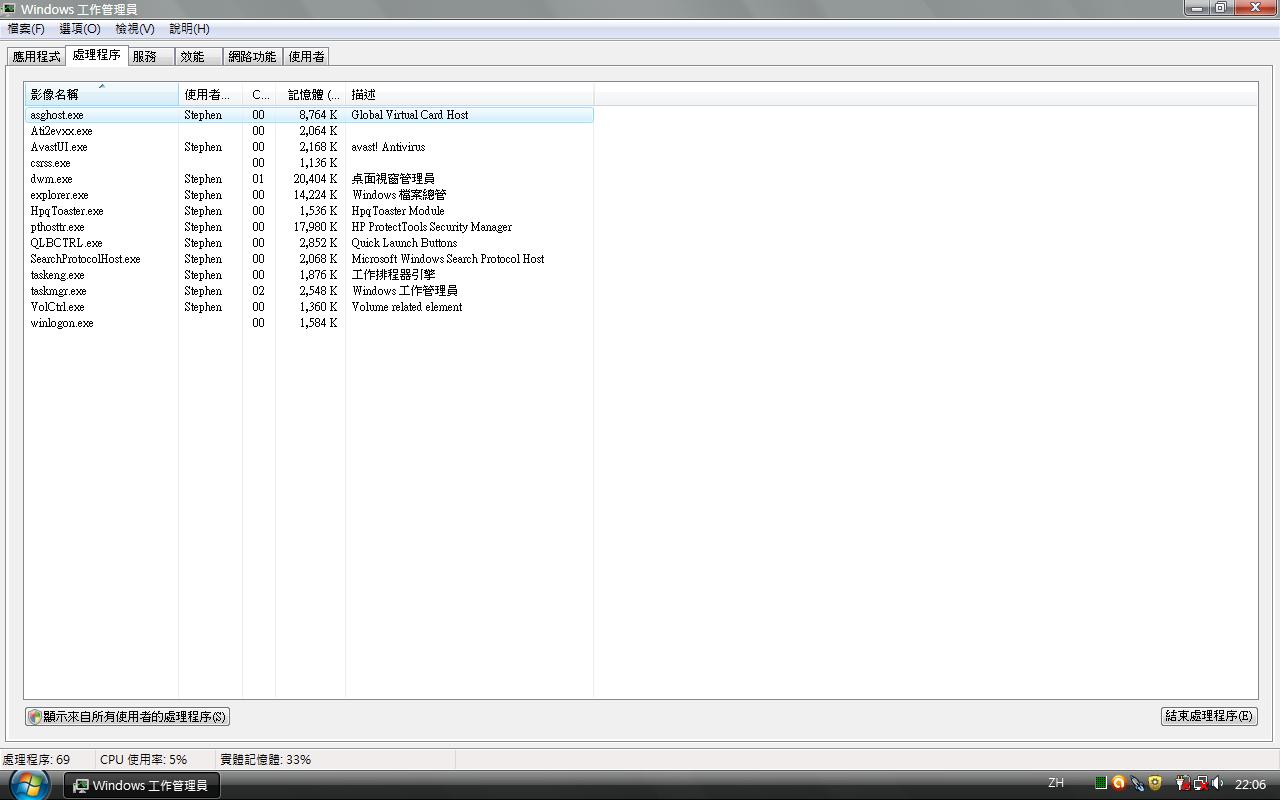The width and height of the screenshot is (1280, 800).
Task: Click the 17,980 K memory value
Action: tap(315, 227)
